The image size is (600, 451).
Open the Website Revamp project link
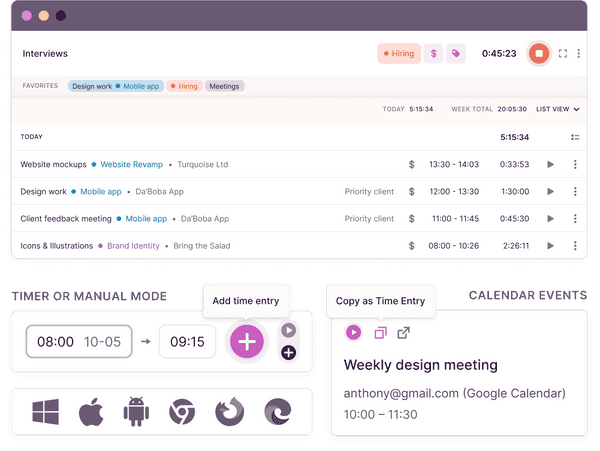click(132, 164)
